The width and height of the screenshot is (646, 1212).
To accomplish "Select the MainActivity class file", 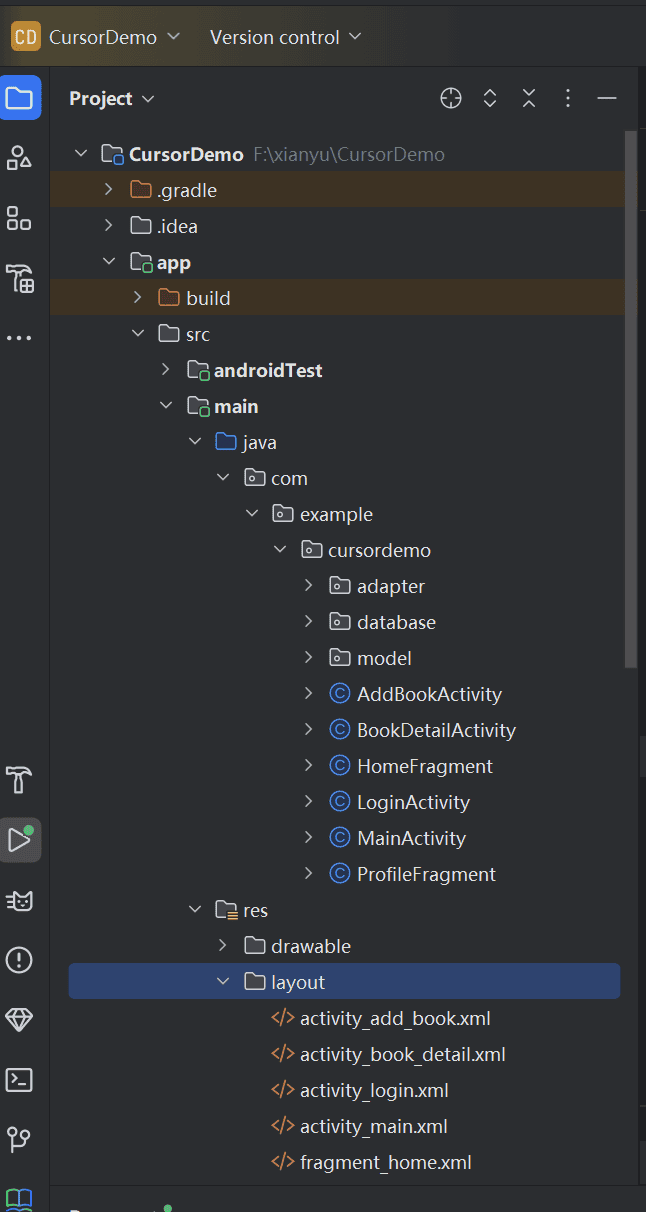I will (x=411, y=838).
